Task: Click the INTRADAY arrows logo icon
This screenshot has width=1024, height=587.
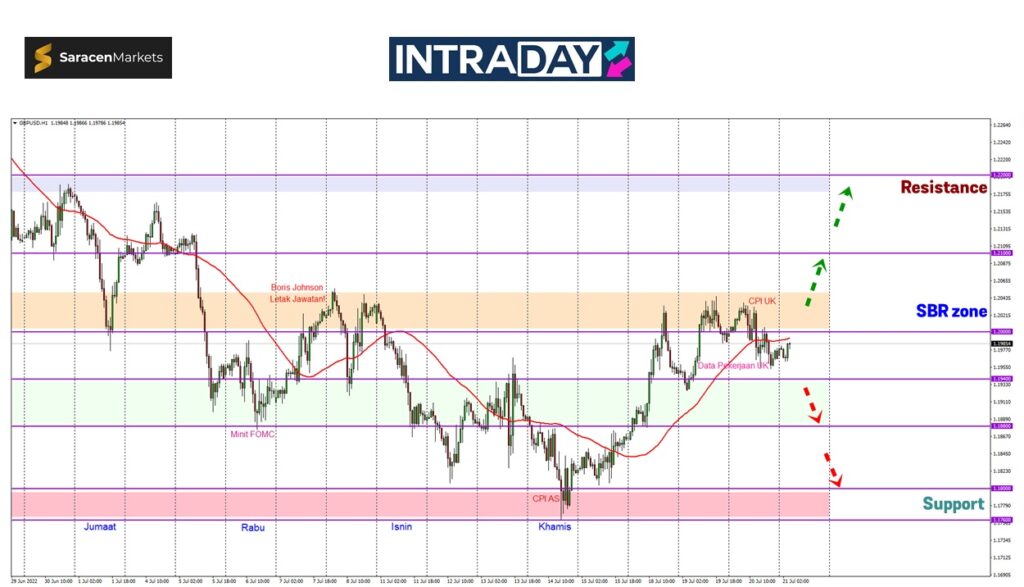Action: [x=617, y=59]
